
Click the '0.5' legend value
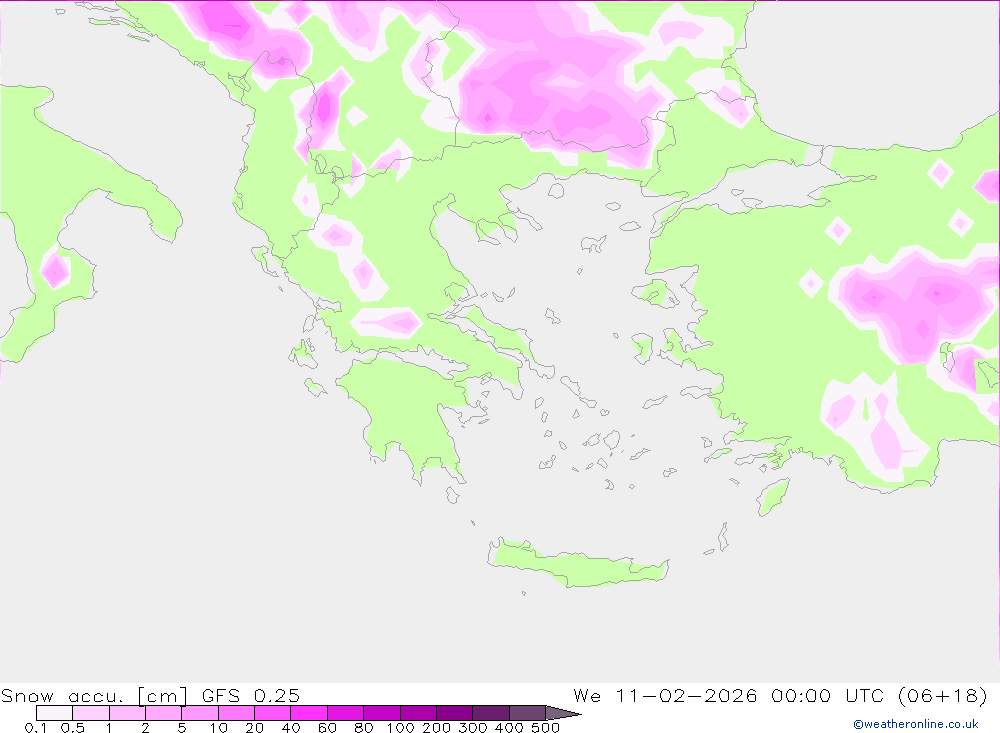coord(73,727)
